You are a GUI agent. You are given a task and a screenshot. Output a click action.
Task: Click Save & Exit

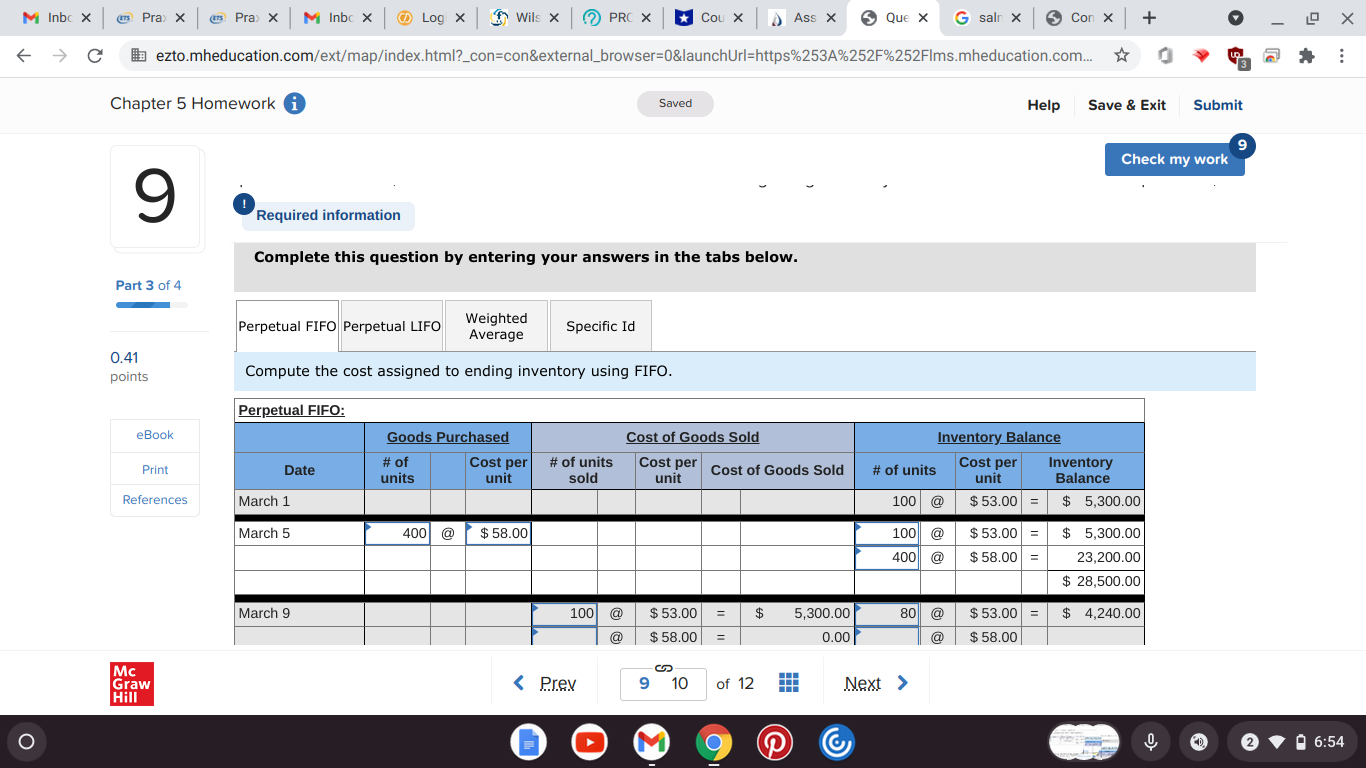[1127, 105]
